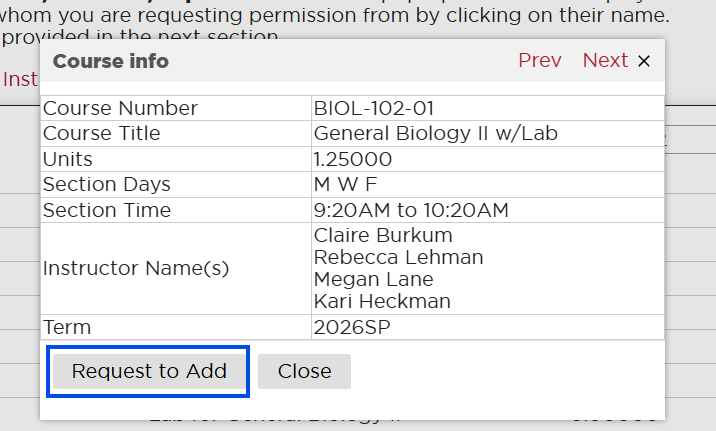
Task: Go to the Next course
Action: click(x=605, y=61)
